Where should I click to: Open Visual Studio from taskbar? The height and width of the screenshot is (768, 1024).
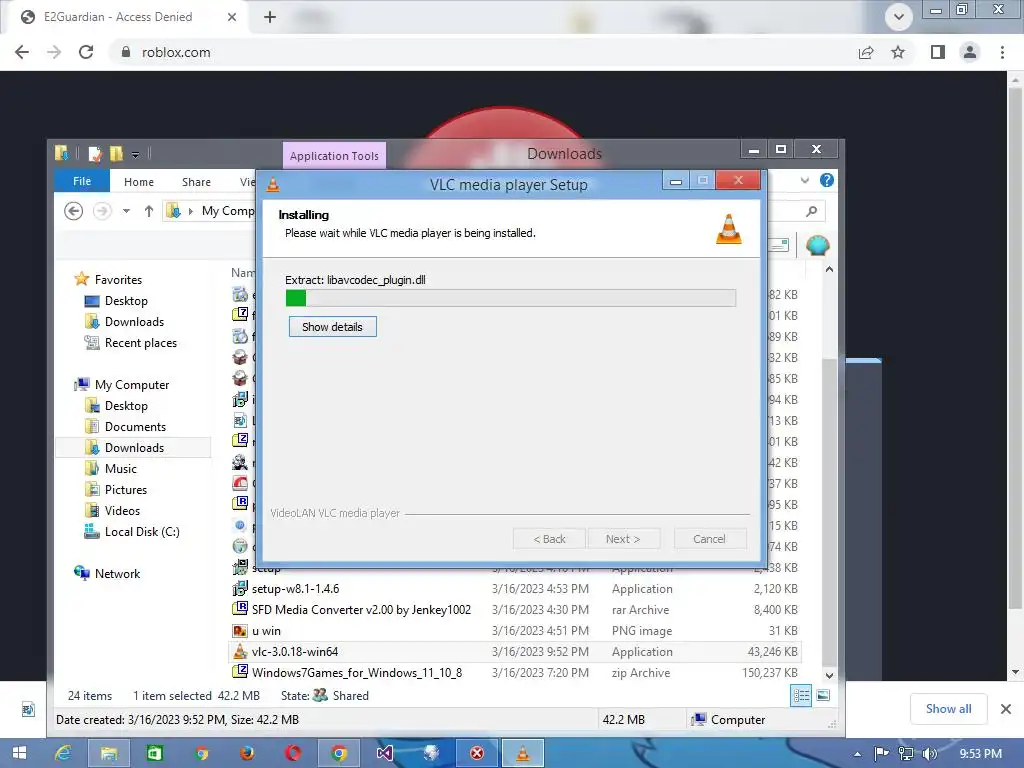point(385,754)
